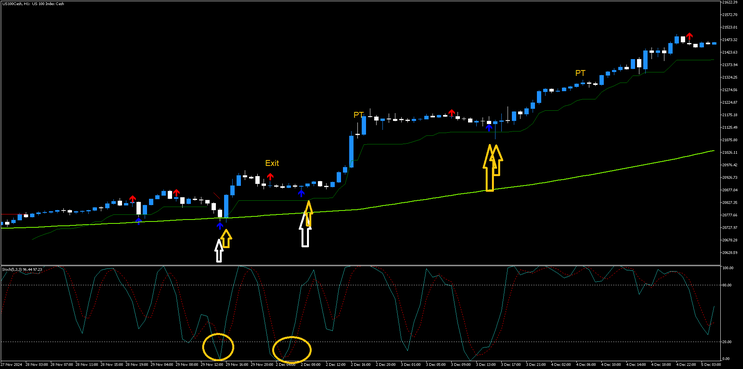The height and width of the screenshot is (369, 743).
Task: Click price label 20777.66 on the scale
Action: pos(731,215)
